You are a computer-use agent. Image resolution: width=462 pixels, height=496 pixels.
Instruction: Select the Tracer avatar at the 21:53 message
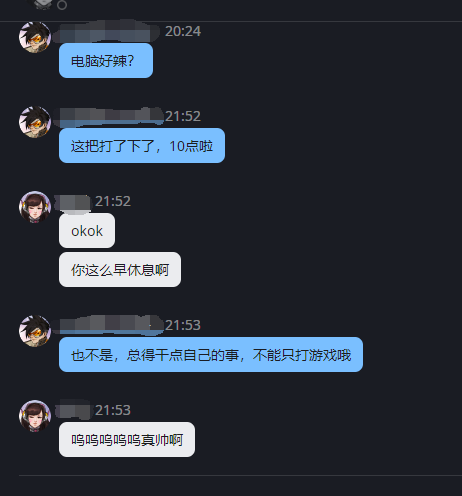click(35, 331)
